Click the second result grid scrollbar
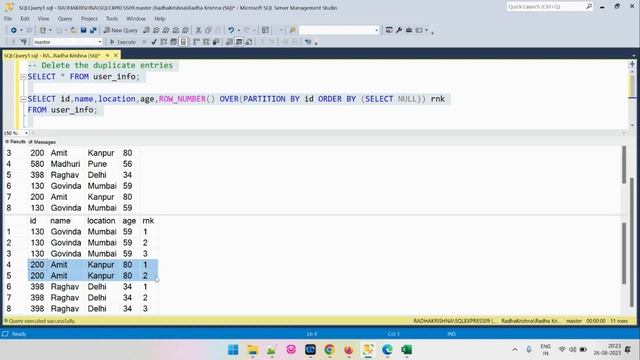Image resolution: width=640 pixels, height=360 pixels. pos(624,253)
